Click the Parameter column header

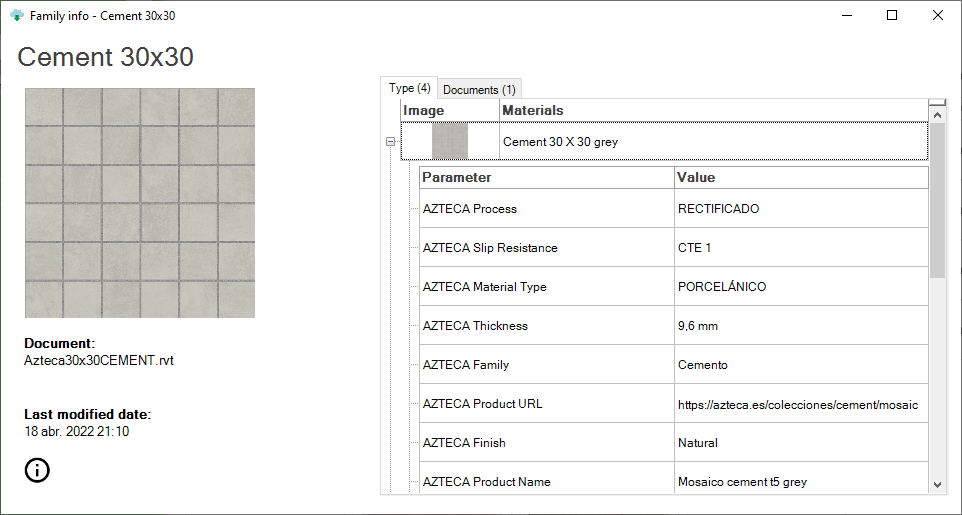[547, 177]
